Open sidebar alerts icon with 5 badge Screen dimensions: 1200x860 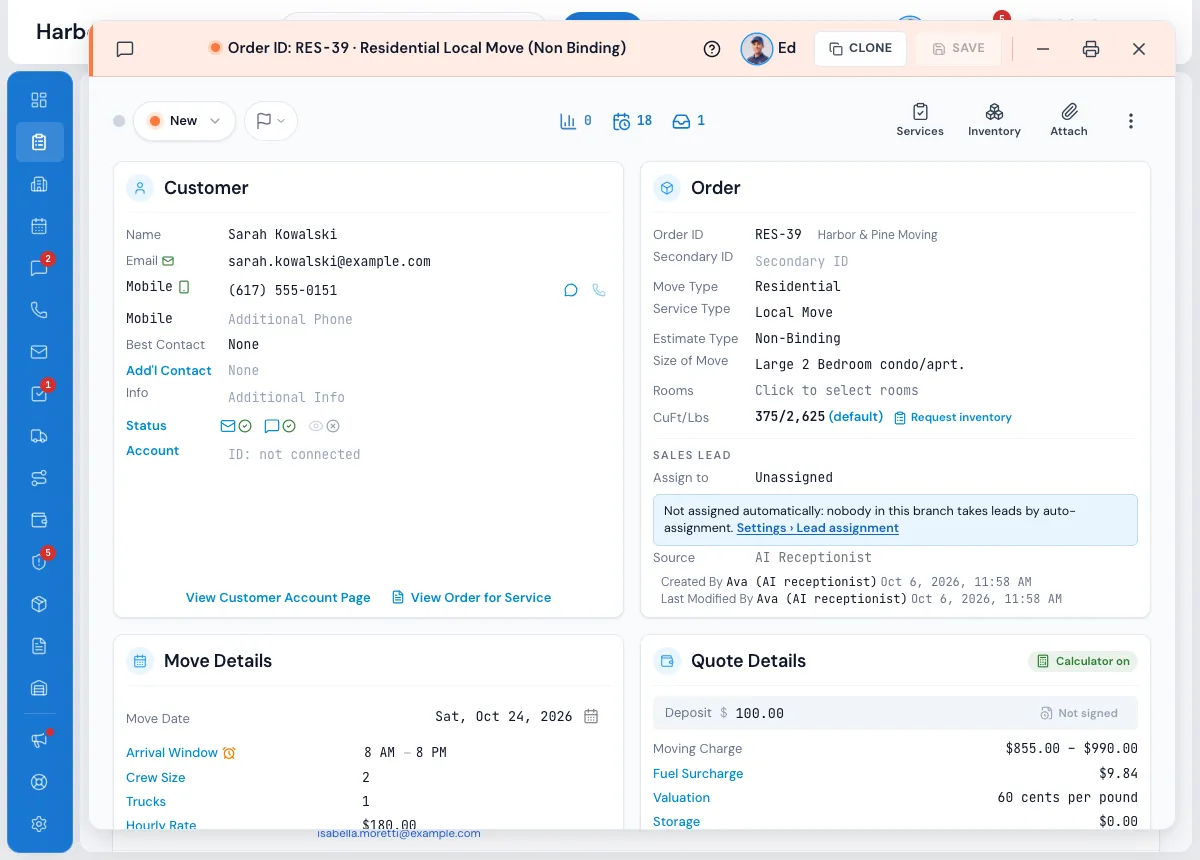[39, 562]
